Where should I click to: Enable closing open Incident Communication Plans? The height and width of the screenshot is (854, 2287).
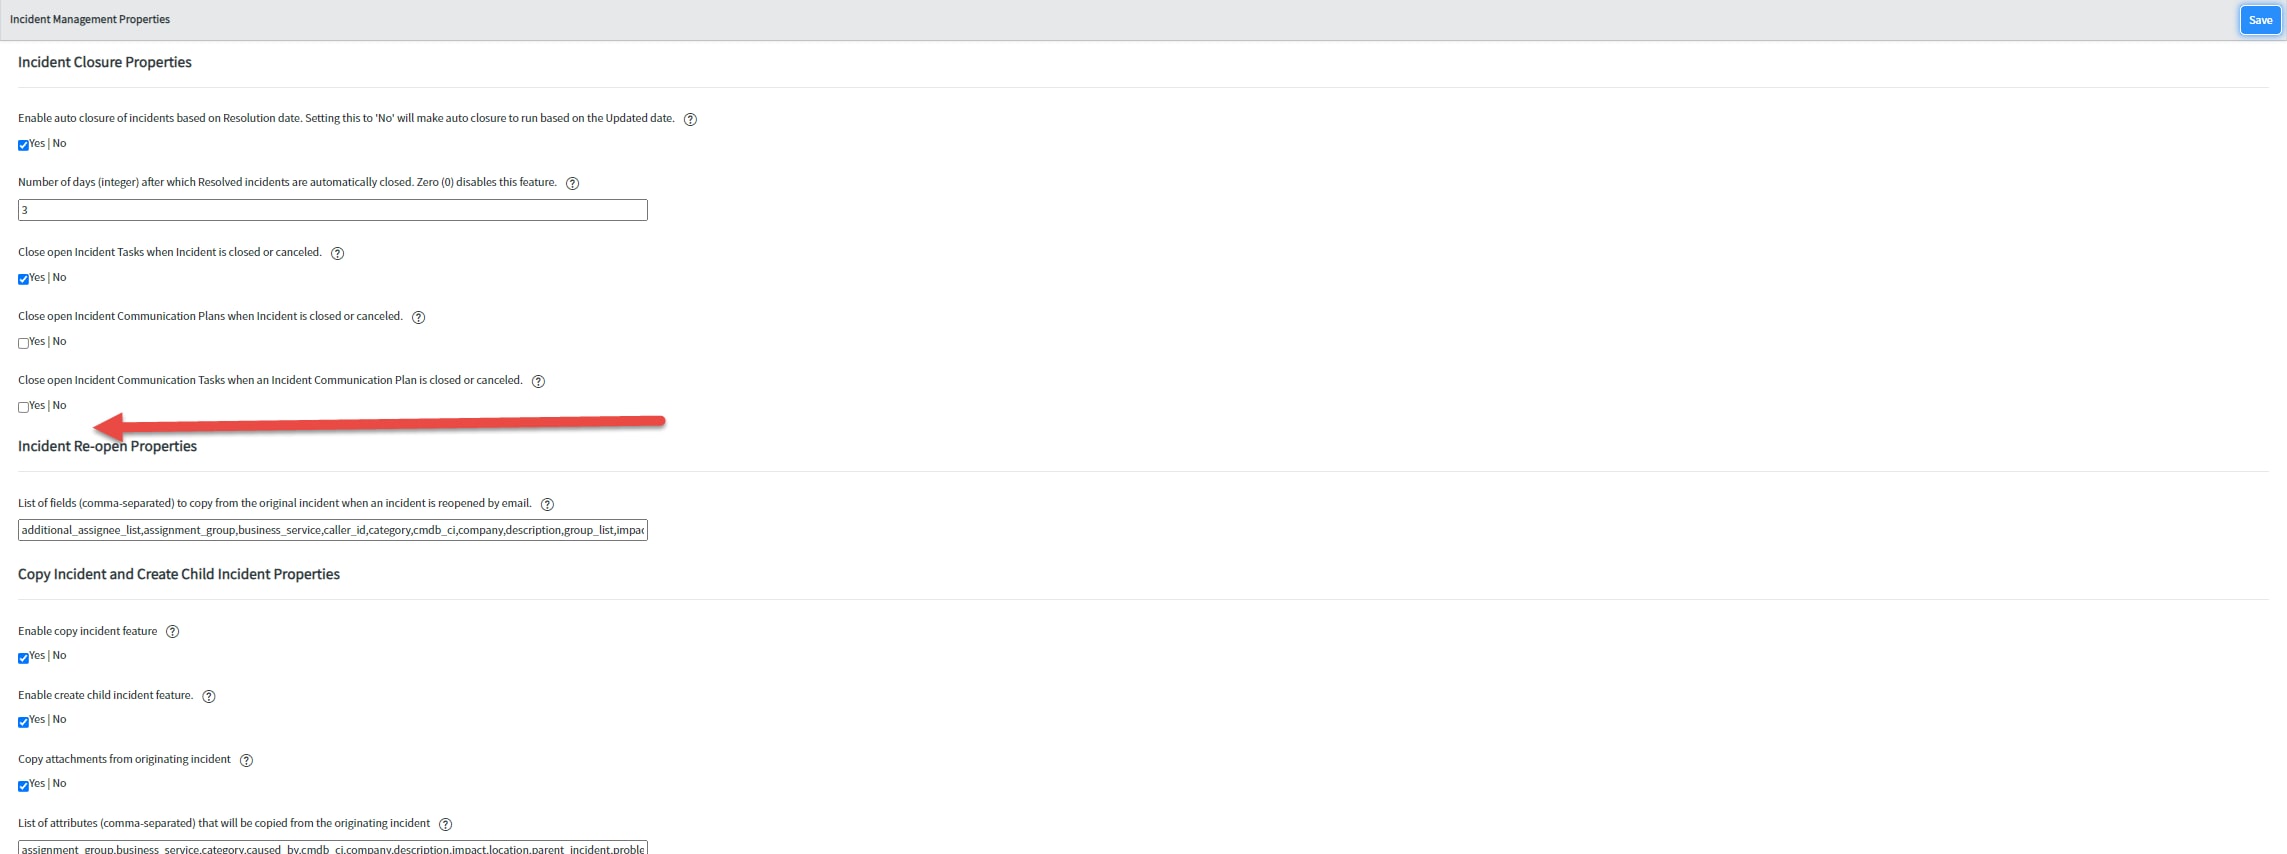23,343
